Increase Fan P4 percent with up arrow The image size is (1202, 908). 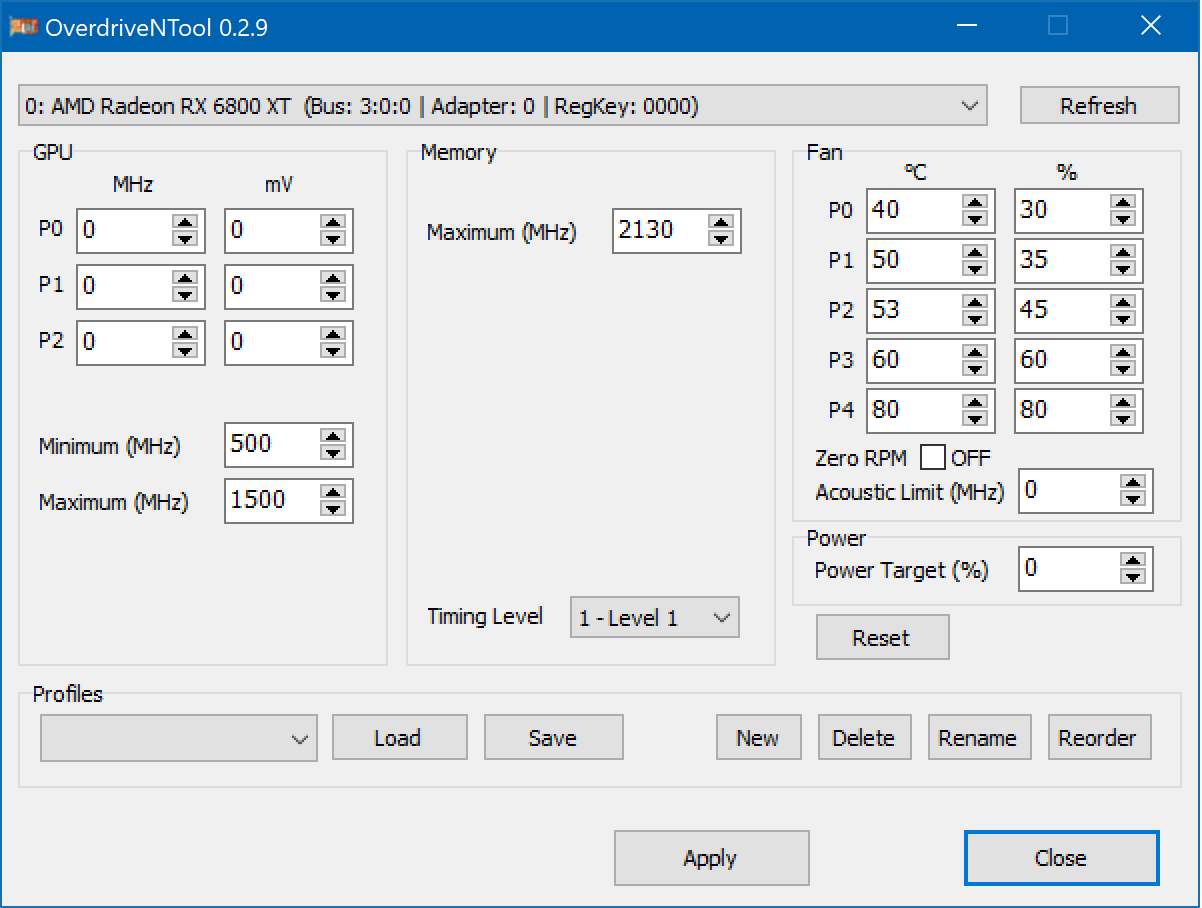click(1123, 402)
